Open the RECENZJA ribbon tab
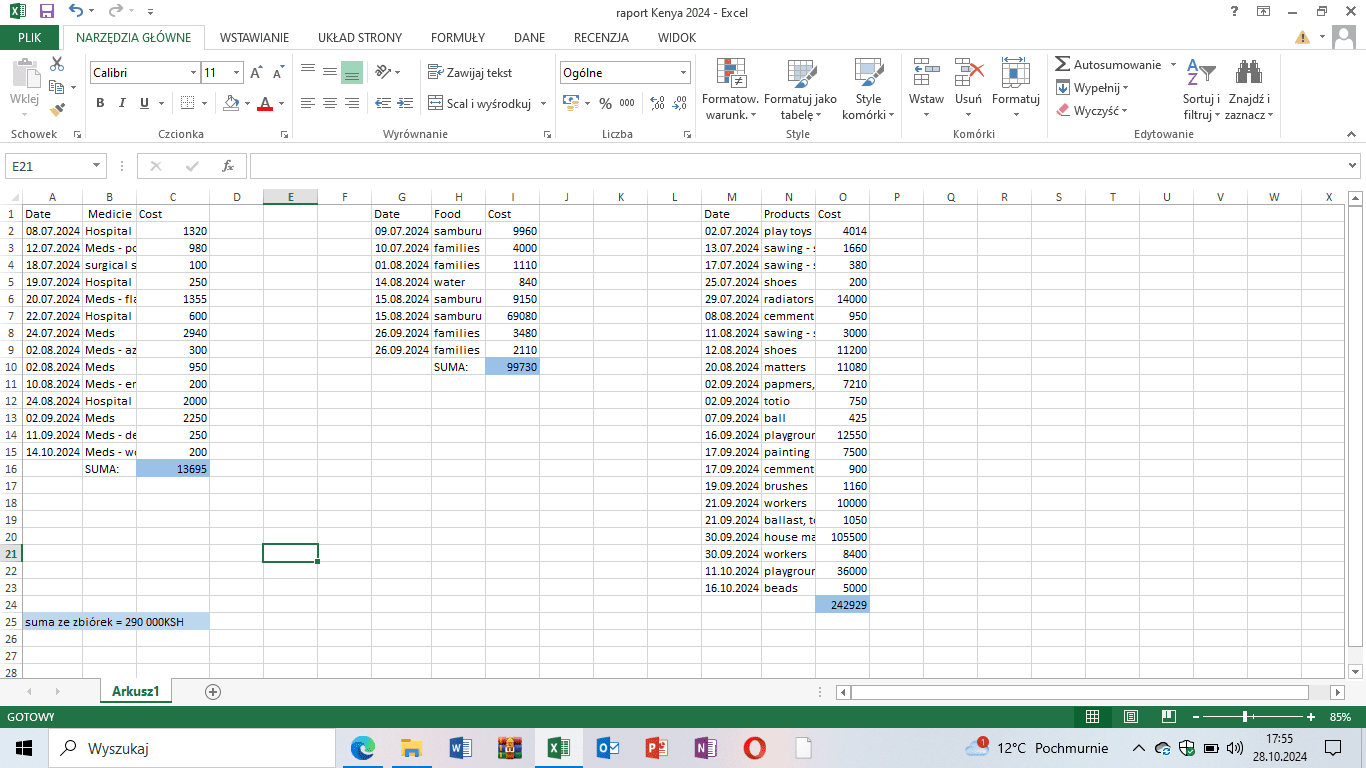This screenshot has width=1366, height=768. (x=601, y=38)
